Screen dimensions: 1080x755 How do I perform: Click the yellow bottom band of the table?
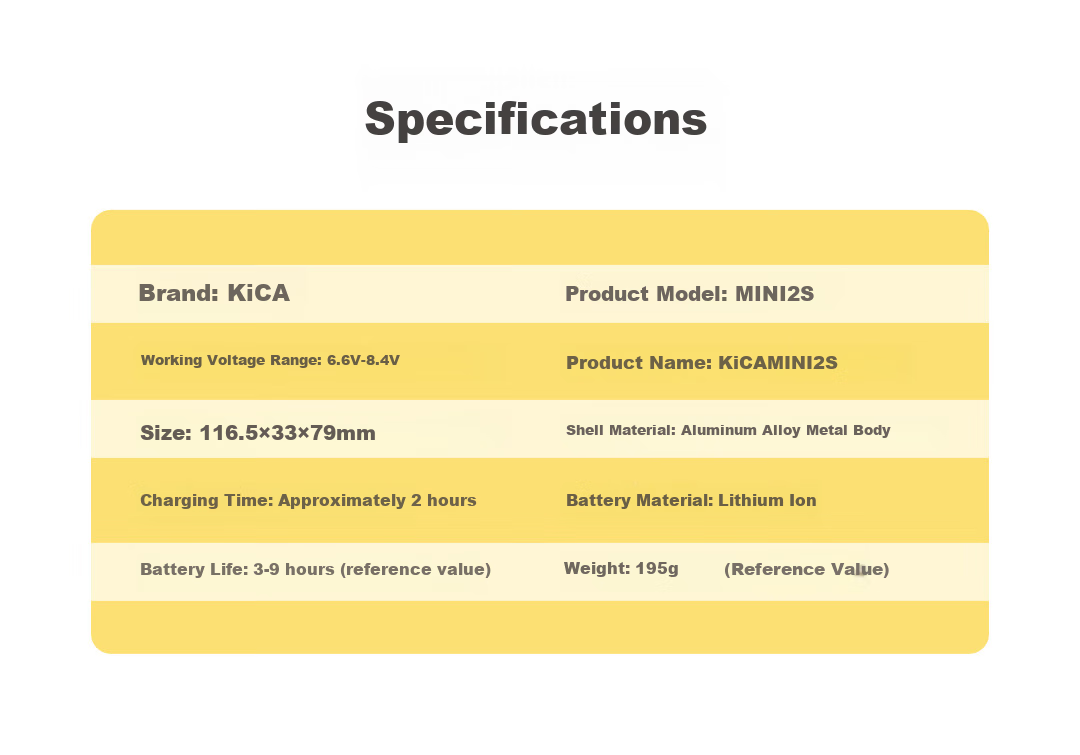(x=540, y=627)
